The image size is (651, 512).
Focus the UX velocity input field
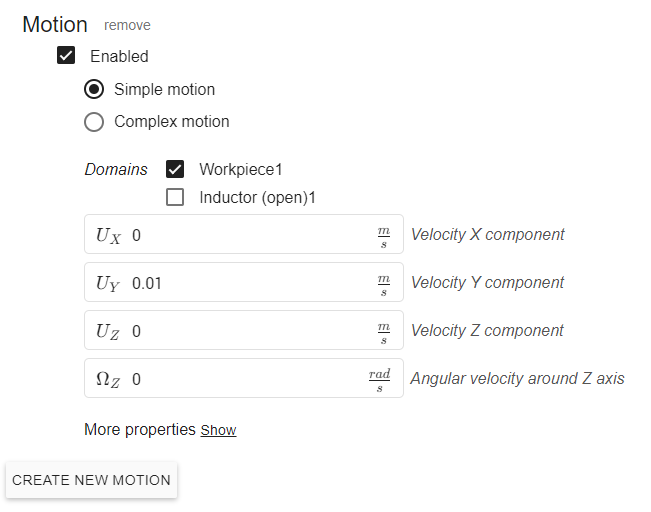pos(245,235)
